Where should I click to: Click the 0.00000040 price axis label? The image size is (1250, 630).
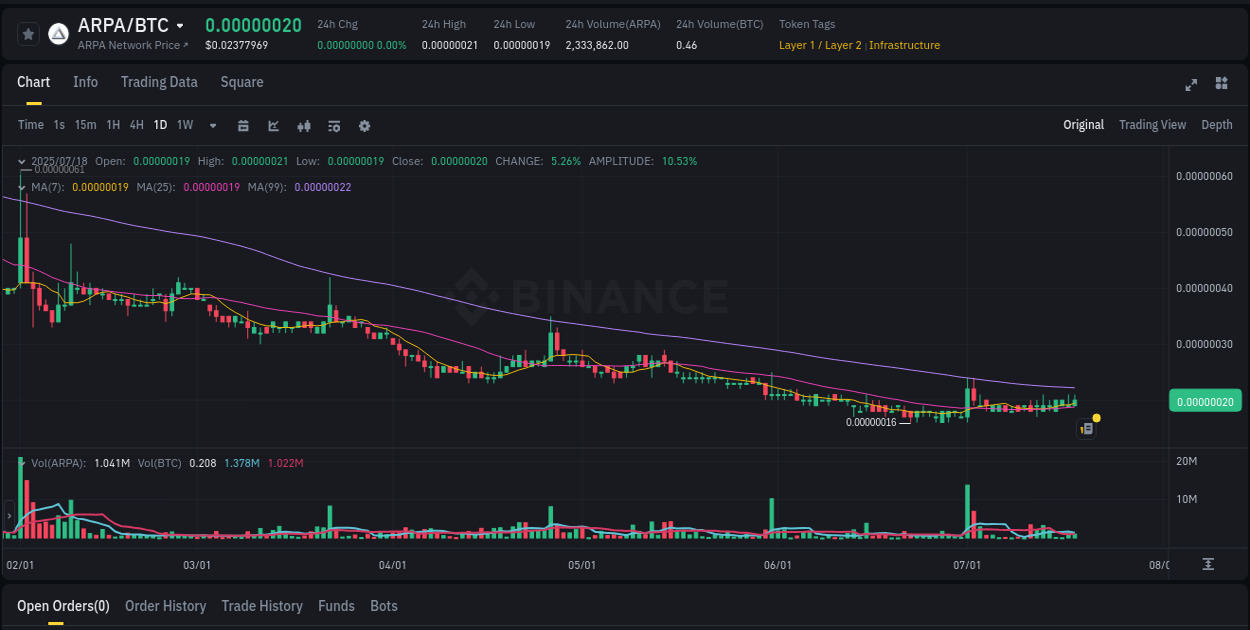[x=1204, y=288]
